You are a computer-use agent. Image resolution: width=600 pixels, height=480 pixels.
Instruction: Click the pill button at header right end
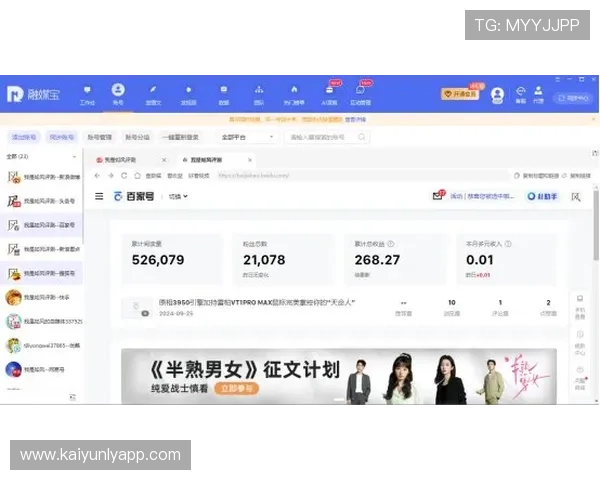[573, 98]
